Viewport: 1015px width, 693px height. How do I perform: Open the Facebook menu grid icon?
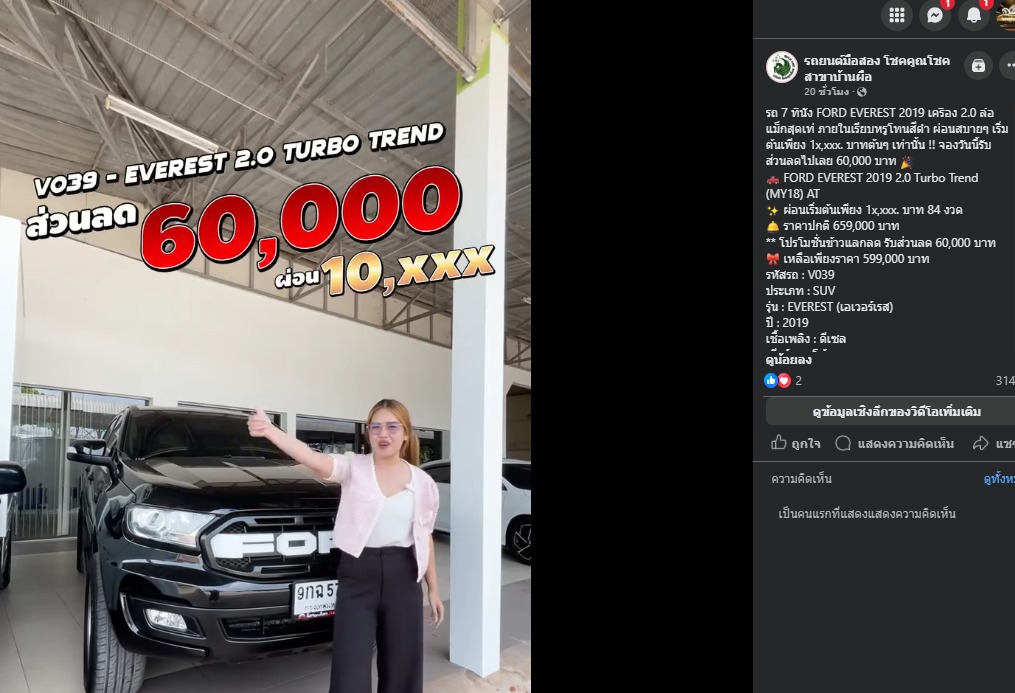(x=897, y=15)
